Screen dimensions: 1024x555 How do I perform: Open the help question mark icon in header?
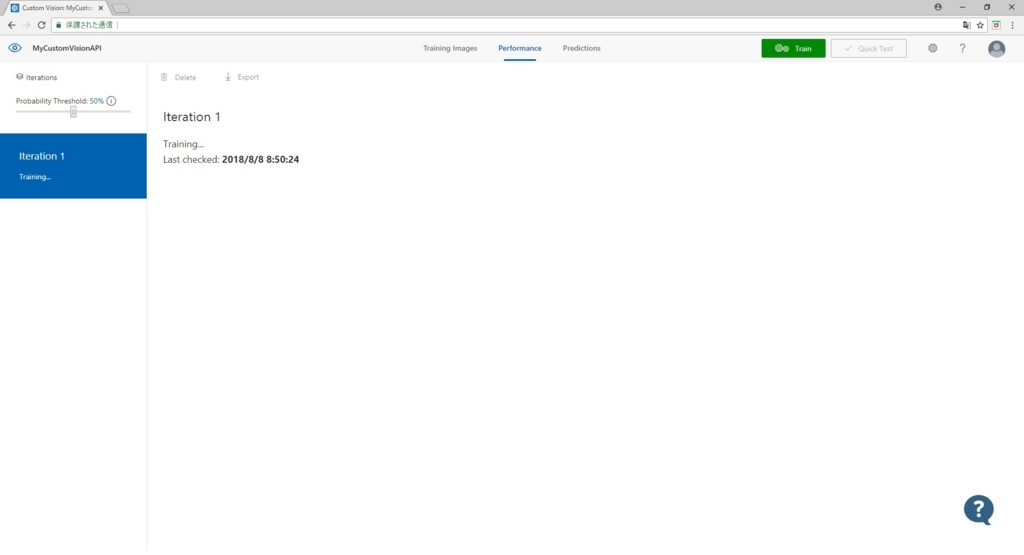(963, 48)
